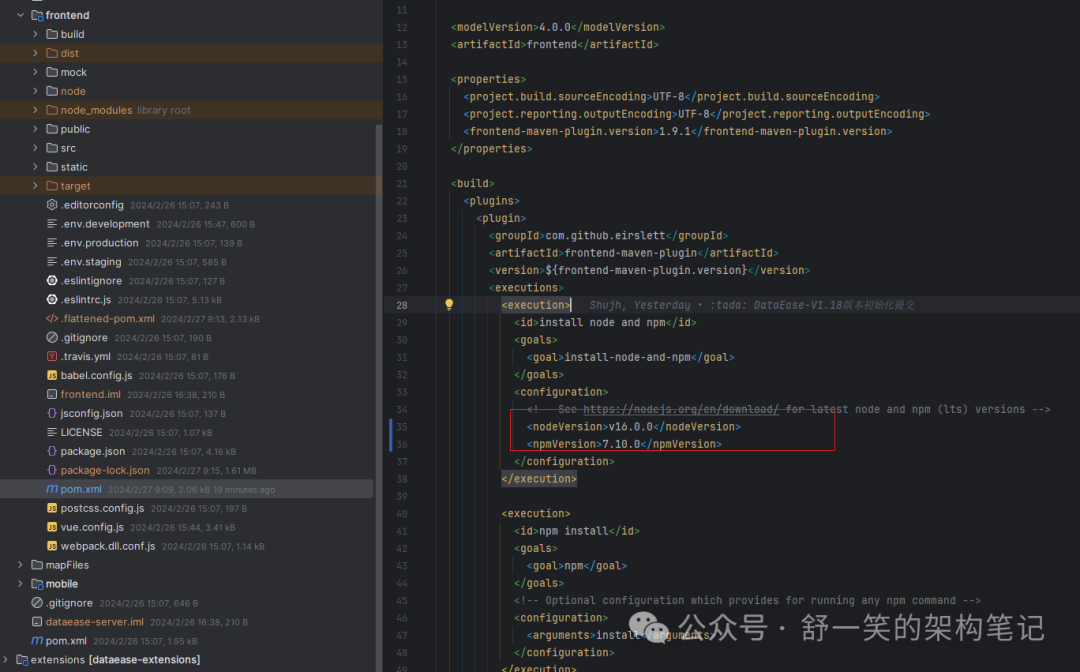The height and width of the screenshot is (672, 1080).
Task: Select the public folder in tree
Action: point(75,129)
